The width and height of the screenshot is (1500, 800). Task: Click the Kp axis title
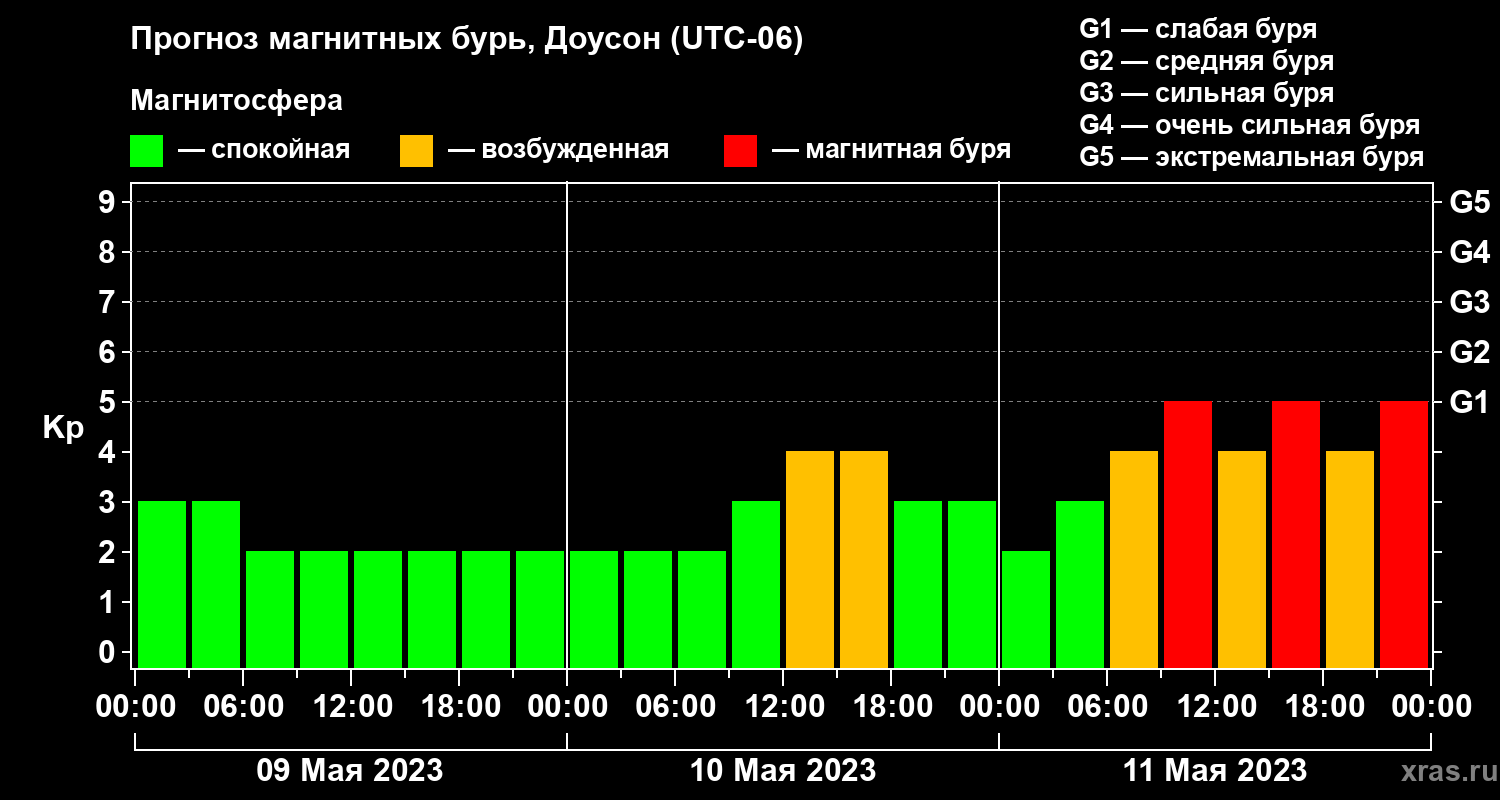click(x=63, y=429)
